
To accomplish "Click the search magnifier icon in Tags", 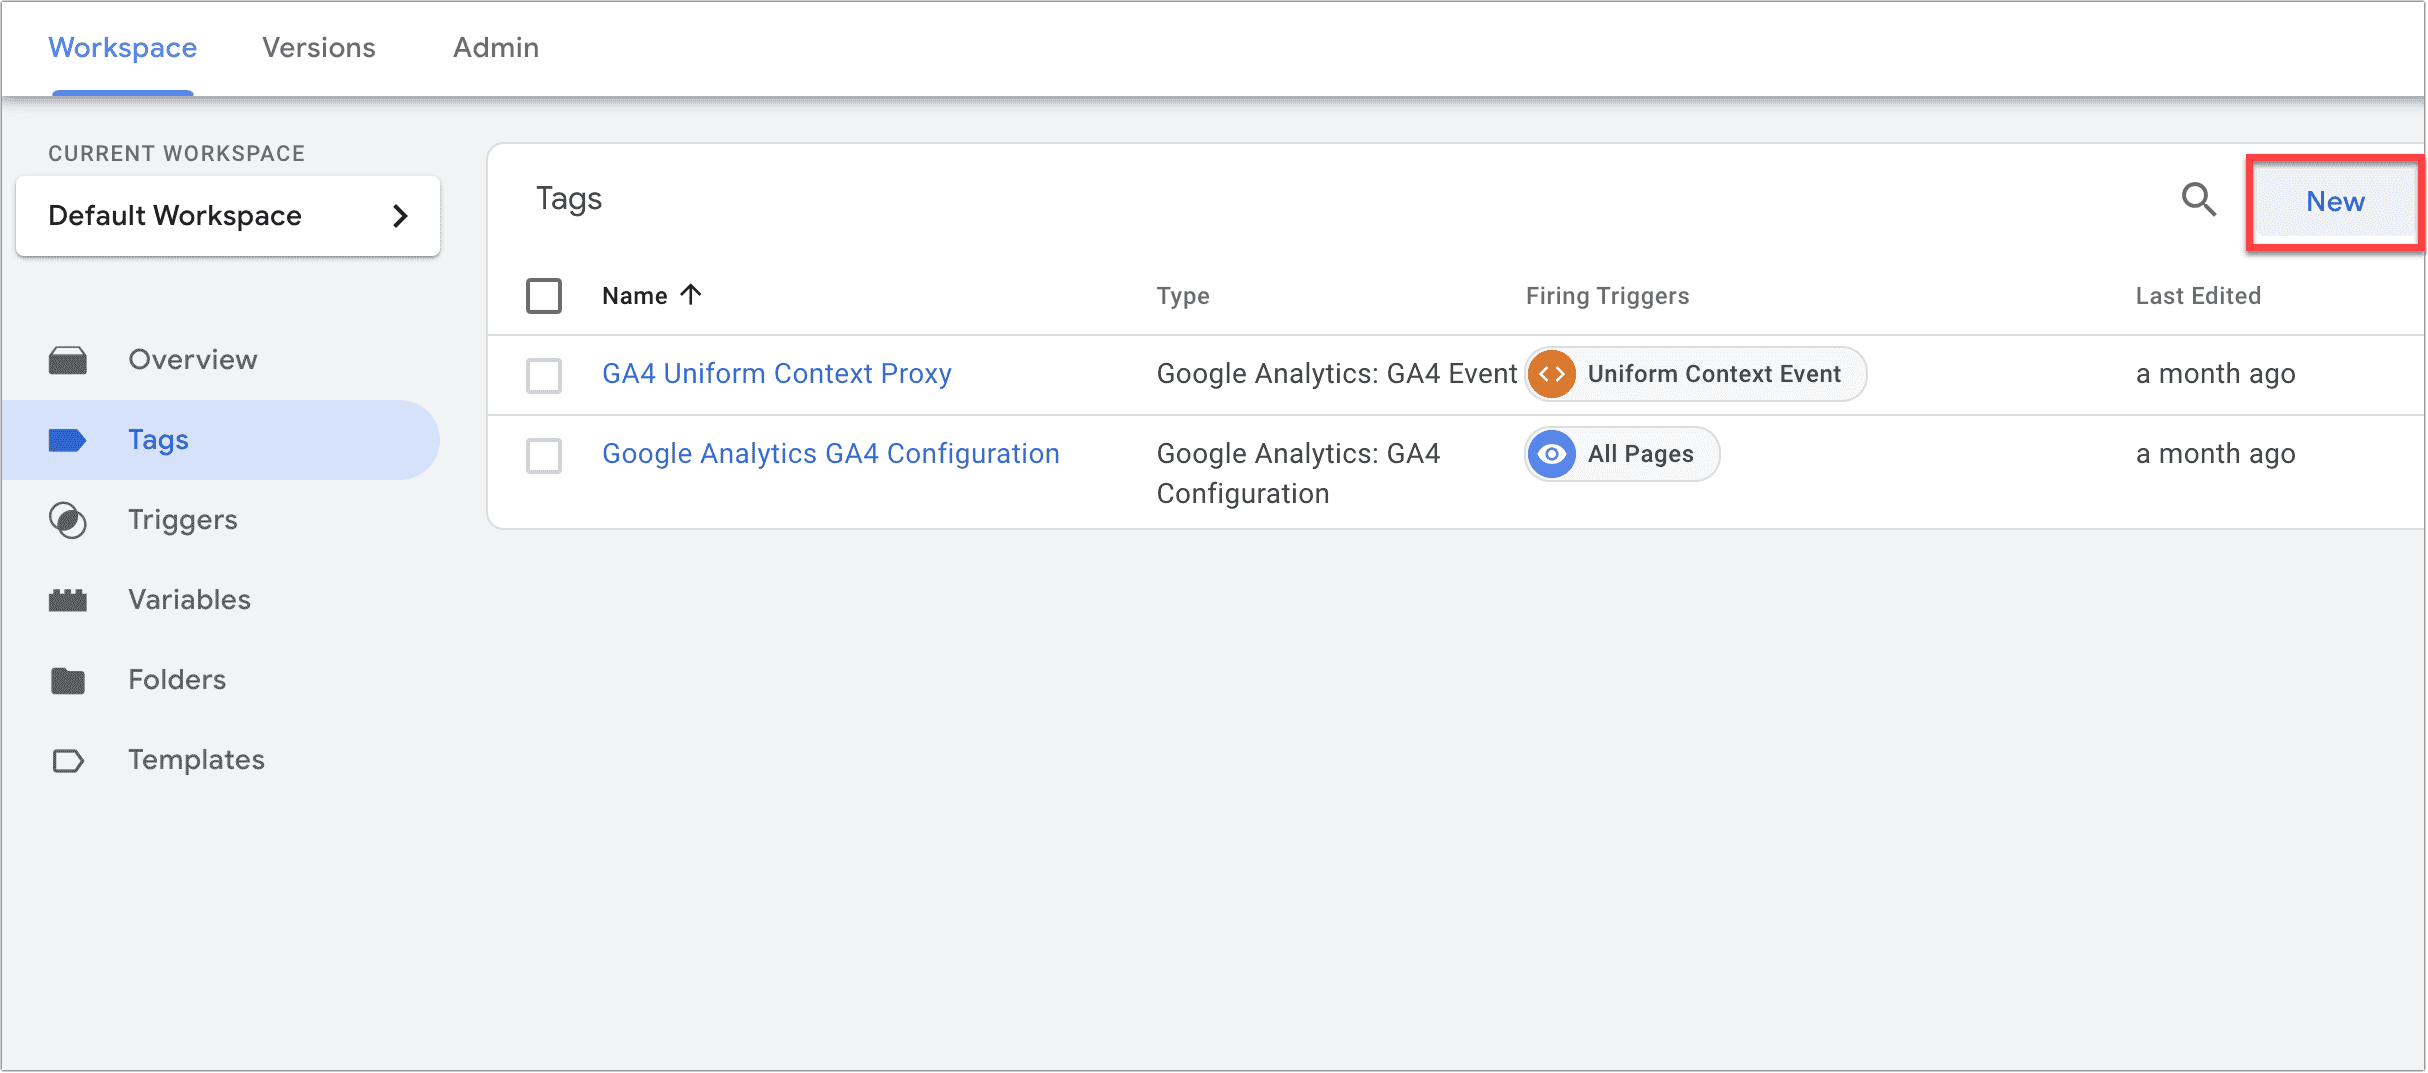I will [x=2198, y=200].
